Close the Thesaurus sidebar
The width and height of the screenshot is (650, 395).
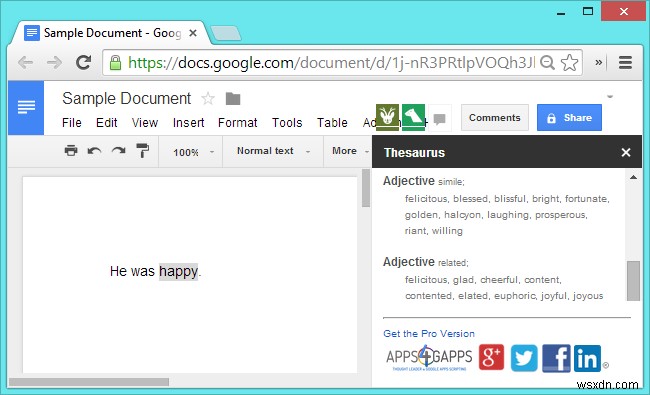pos(626,153)
